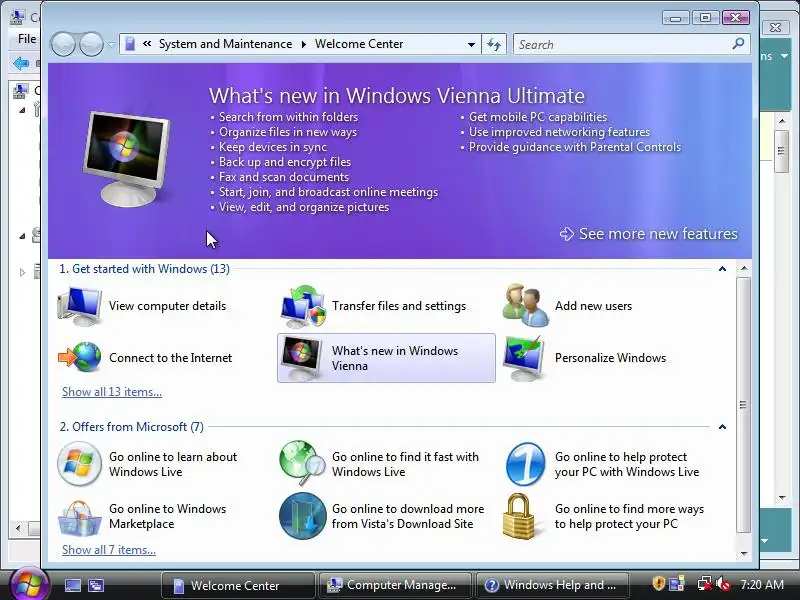Open the Windows Marketplace basket icon
Image resolution: width=800 pixels, height=600 pixels.
pyautogui.click(x=80, y=517)
